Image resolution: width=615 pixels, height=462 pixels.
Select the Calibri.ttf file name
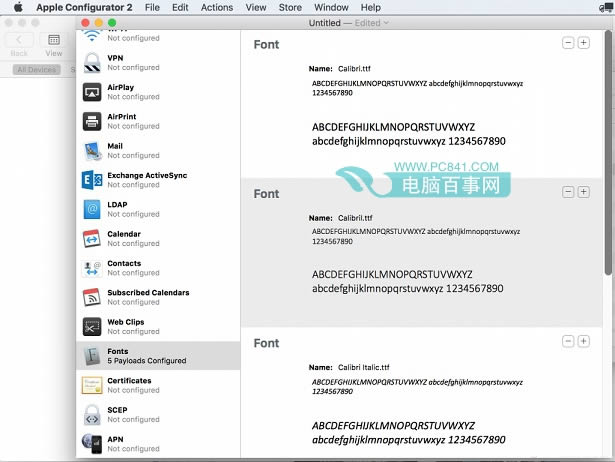point(354,69)
